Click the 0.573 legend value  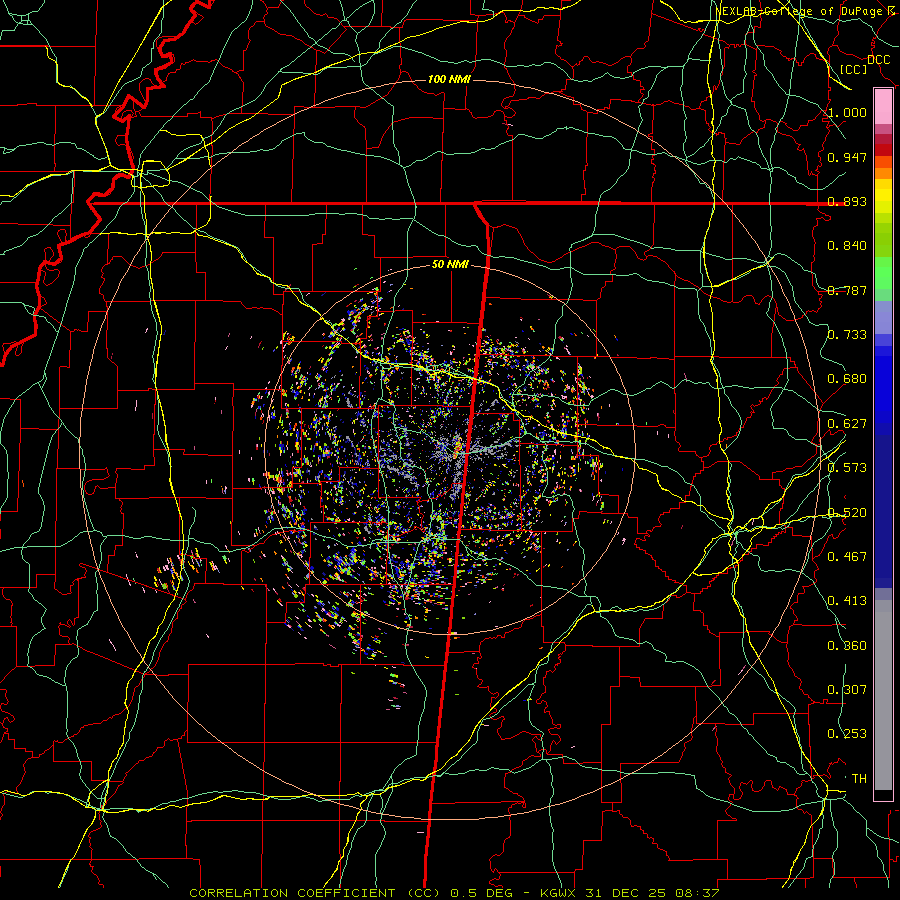[x=847, y=468]
